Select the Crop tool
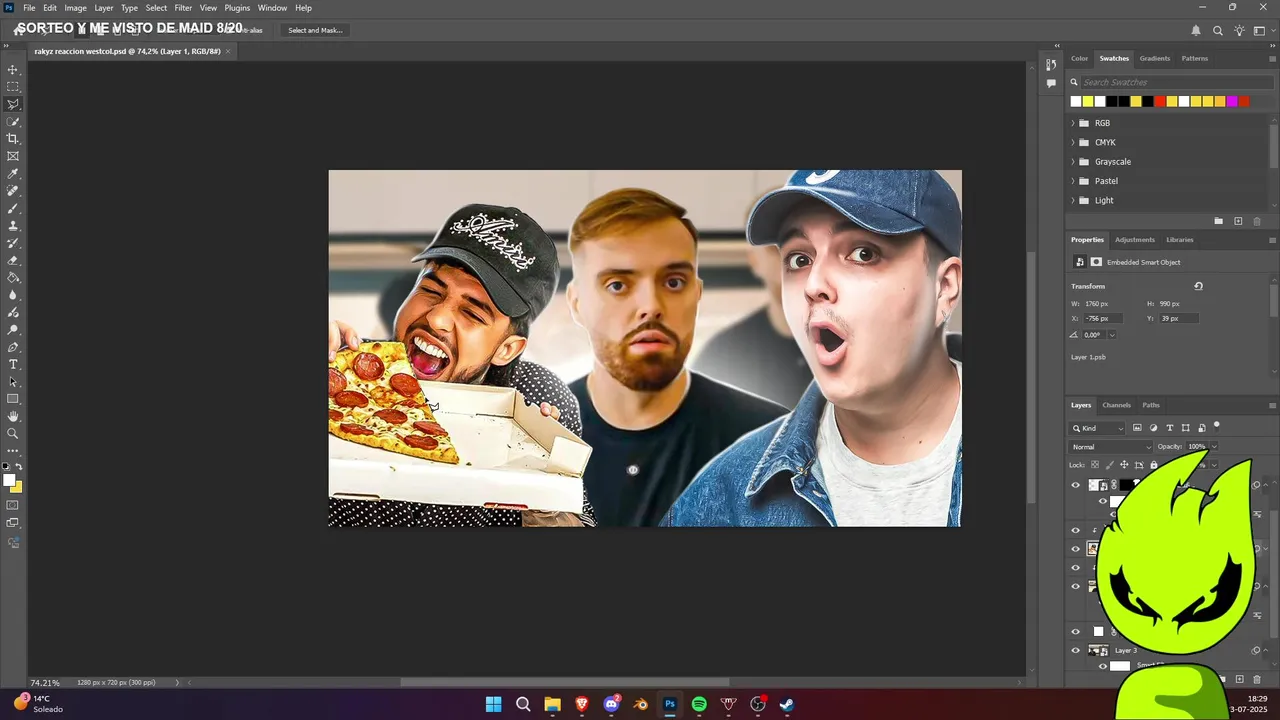Screen dimensions: 1280x720 pos(13,139)
